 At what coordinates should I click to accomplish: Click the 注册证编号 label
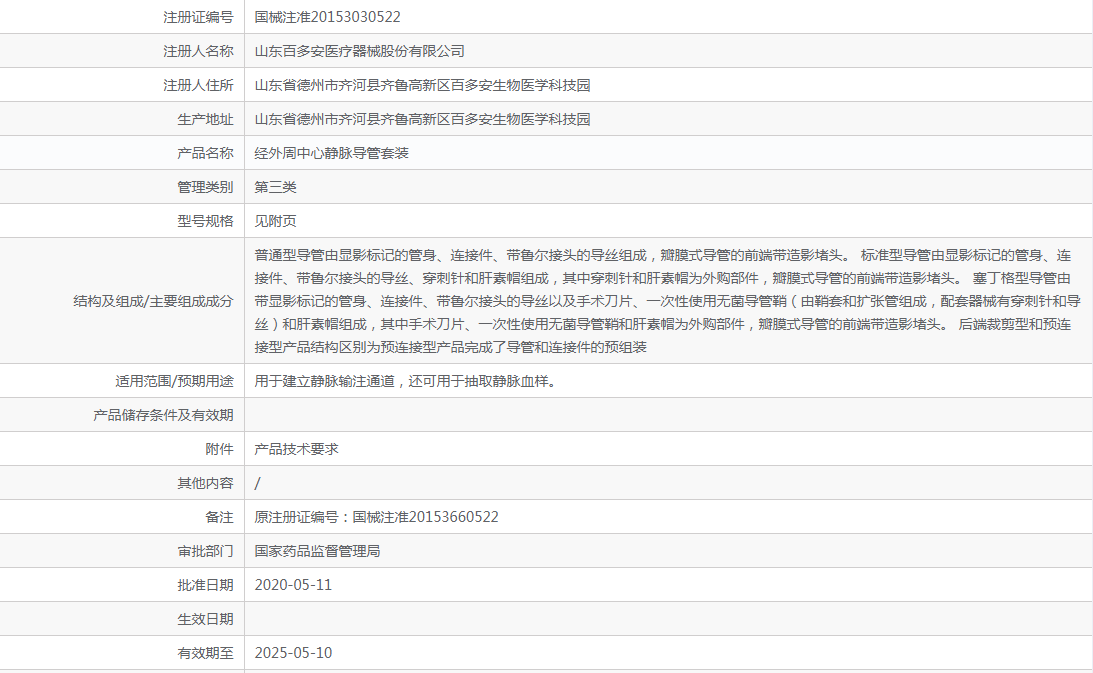(x=198, y=17)
